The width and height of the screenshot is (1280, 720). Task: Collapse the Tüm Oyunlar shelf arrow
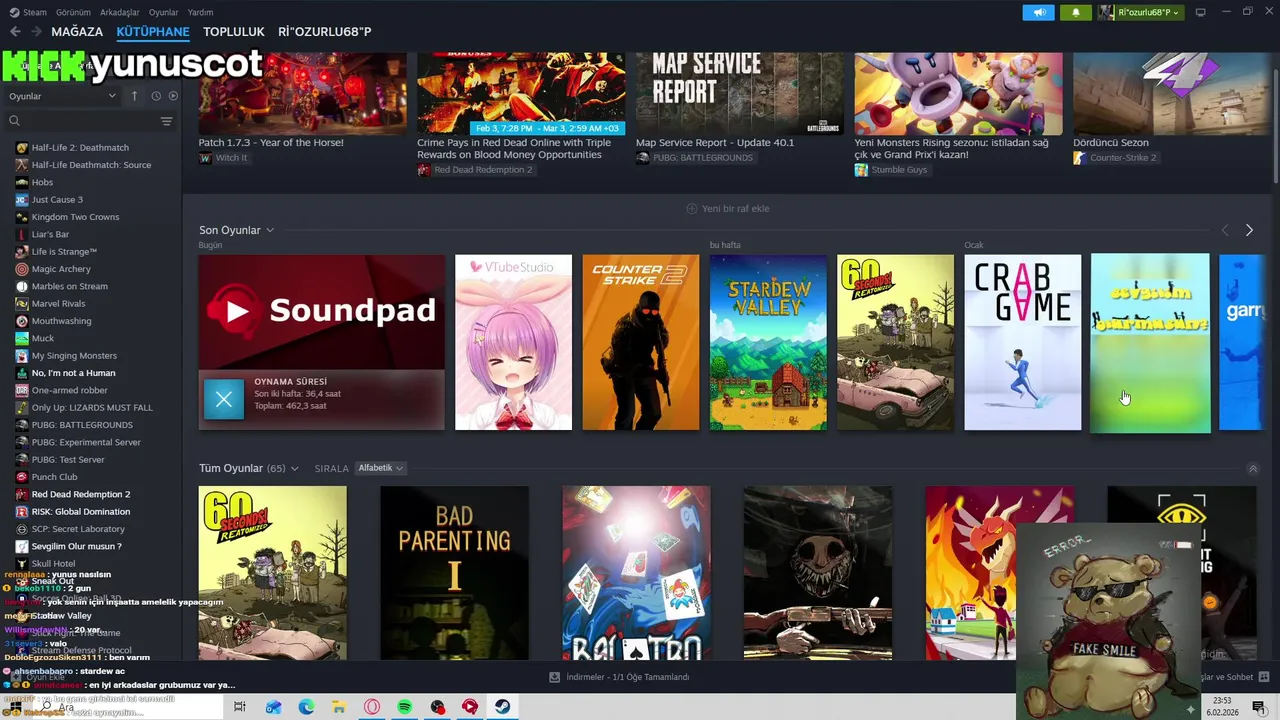[x=1253, y=468]
